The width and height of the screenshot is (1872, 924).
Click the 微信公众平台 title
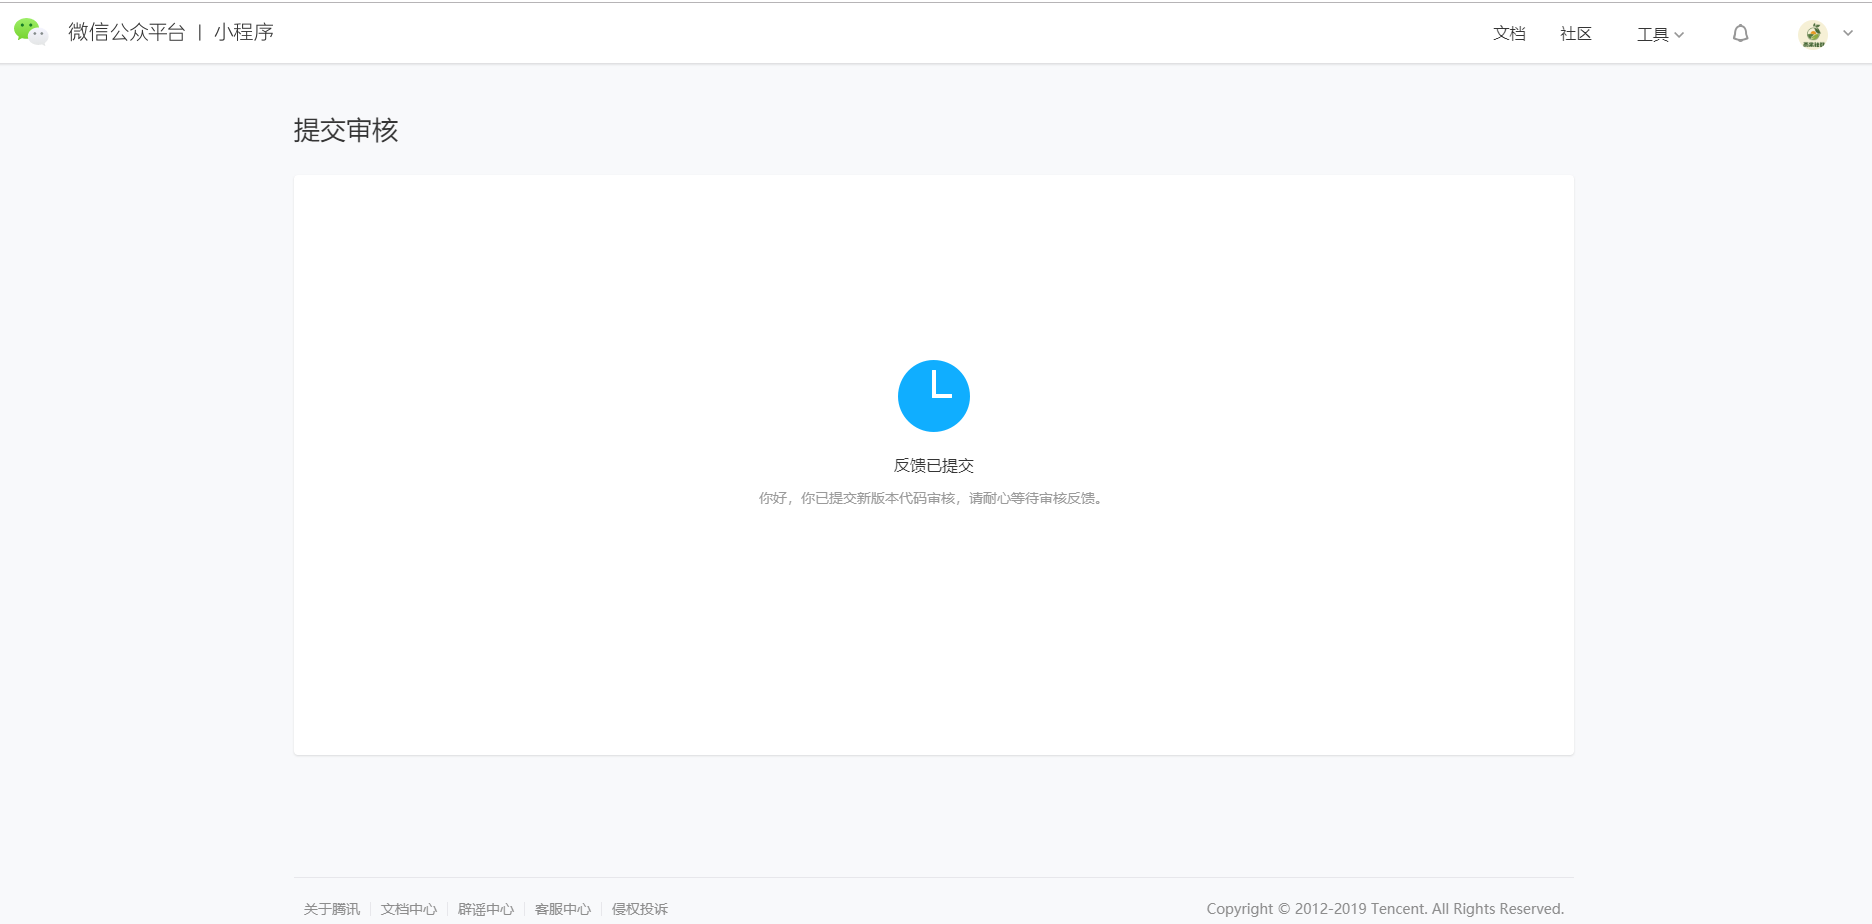pyautogui.click(x=127, y=32)
